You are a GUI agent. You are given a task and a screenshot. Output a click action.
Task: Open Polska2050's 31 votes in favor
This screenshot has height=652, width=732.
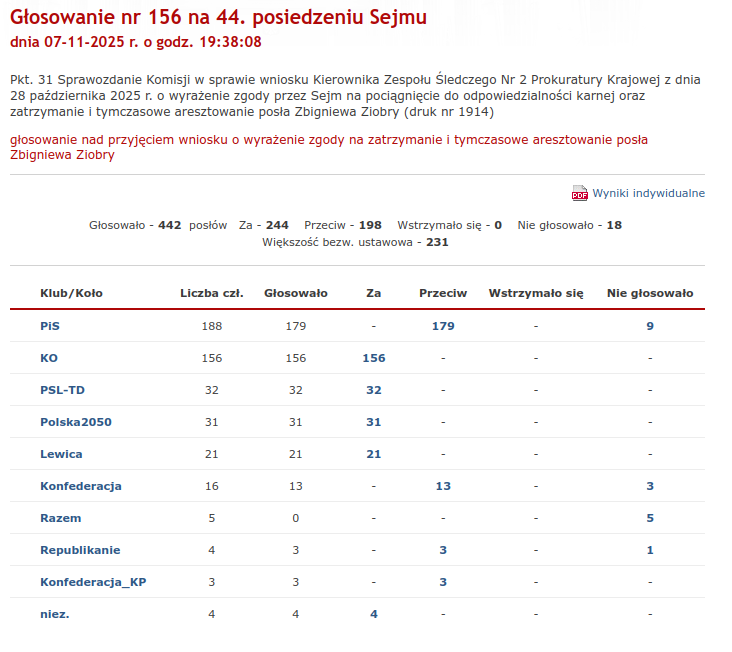pyautogui.click(x=374, y=422)
